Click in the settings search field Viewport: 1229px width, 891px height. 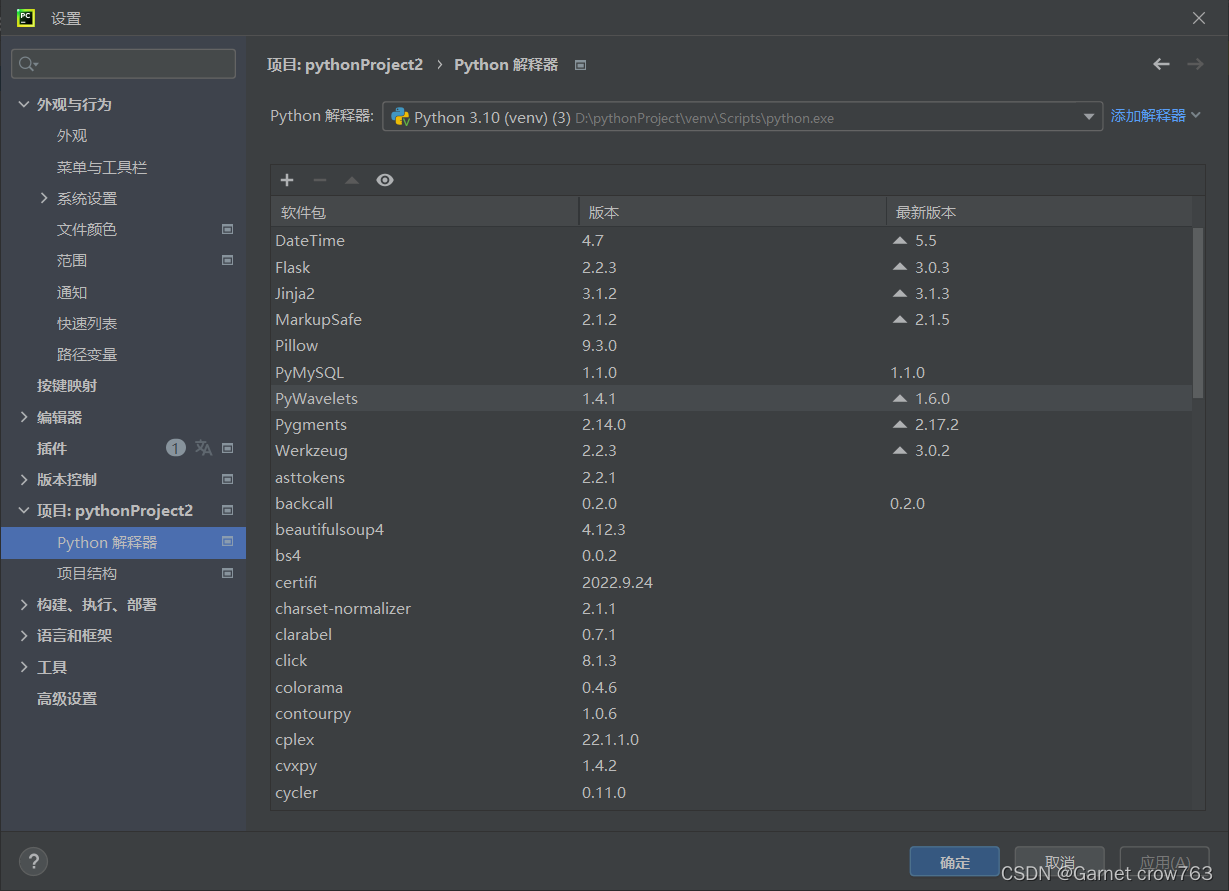[123, 64]
